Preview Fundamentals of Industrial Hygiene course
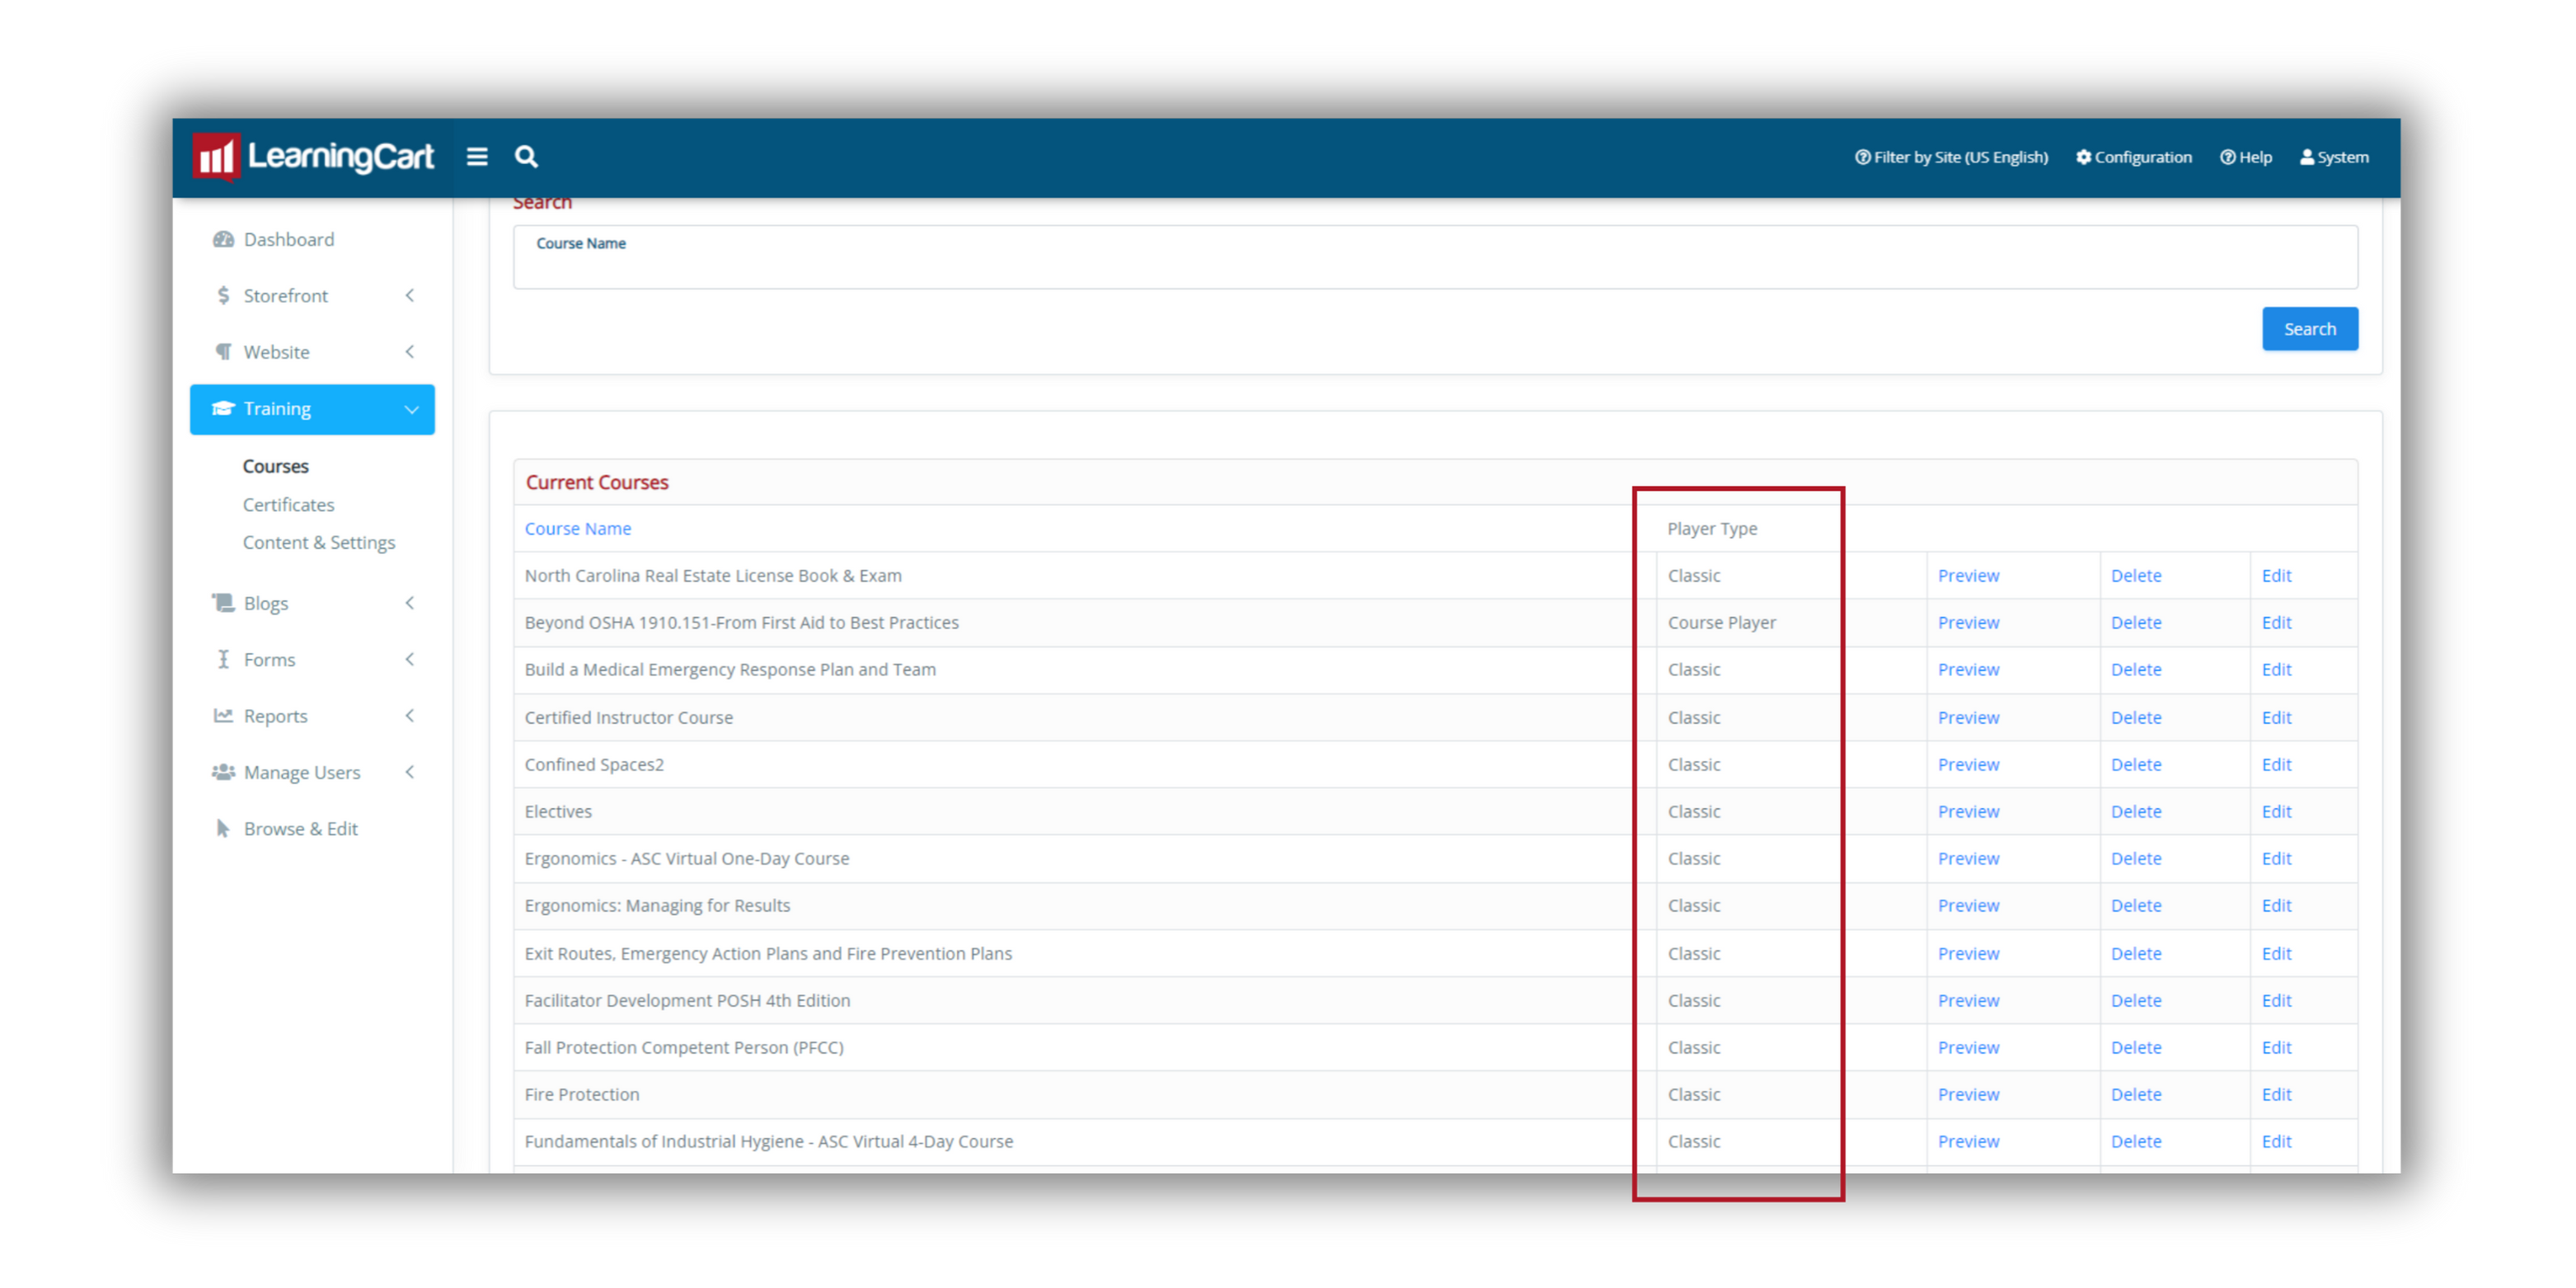The width and height of the screenshot is (2576, 1288). (x=1968, y=1142)
